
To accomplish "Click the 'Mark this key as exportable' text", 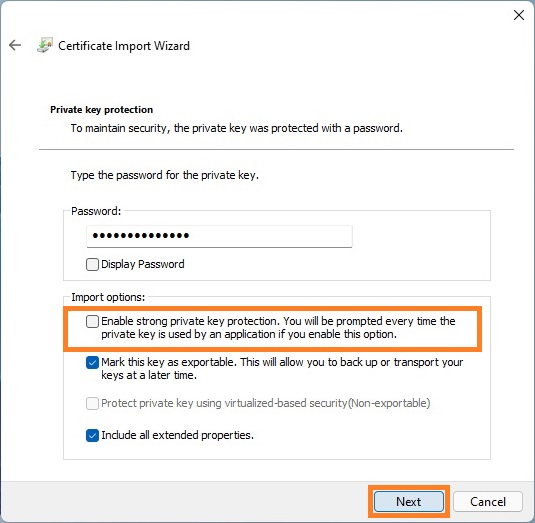I will click(169, 362).
